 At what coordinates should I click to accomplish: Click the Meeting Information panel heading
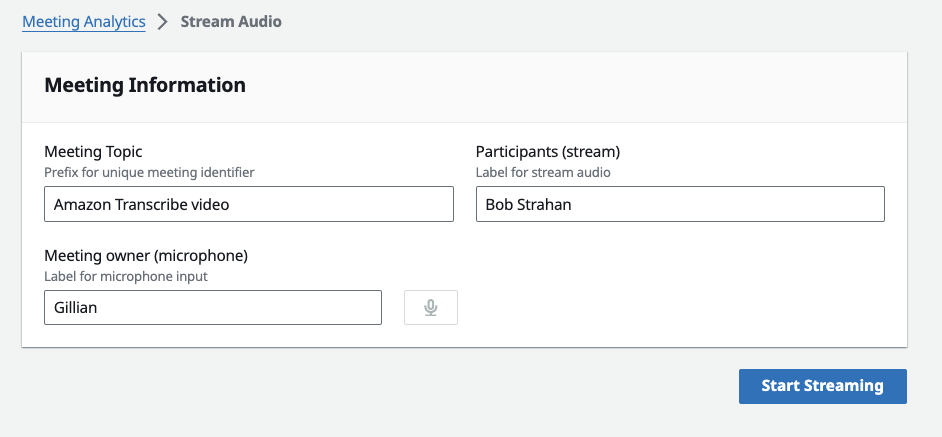click(145, 85)
